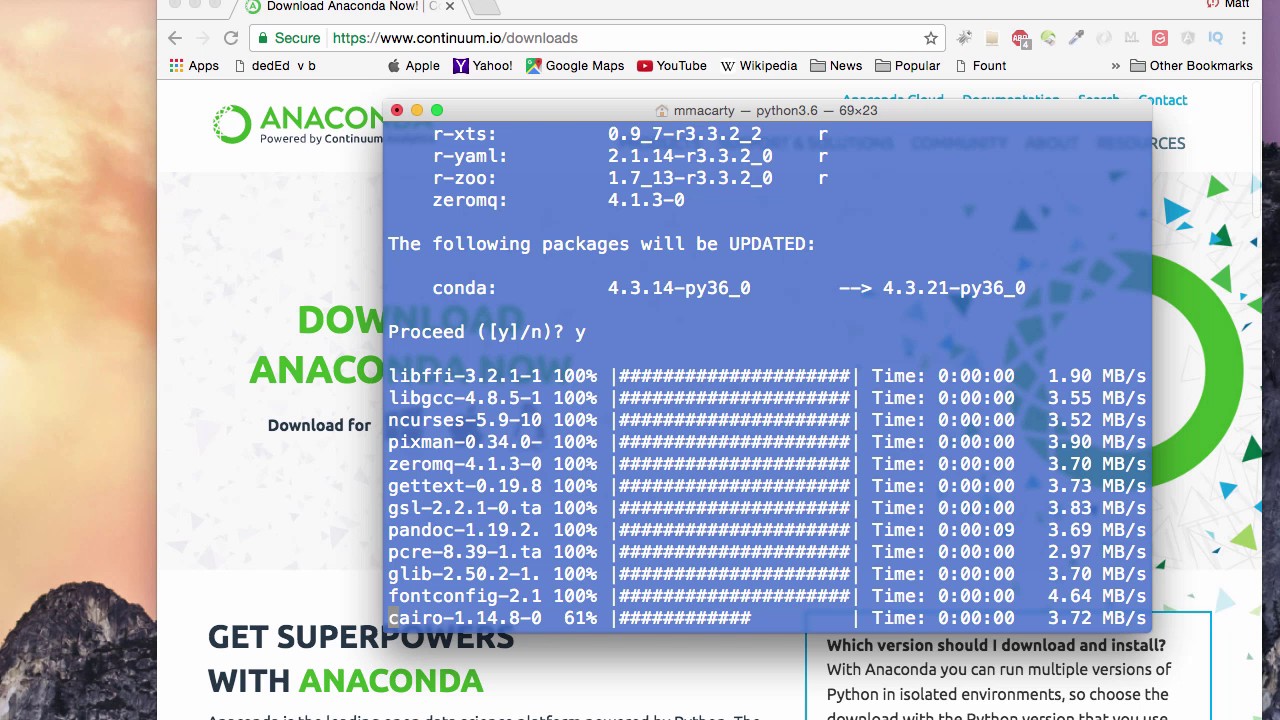Viewport: 1280px width, 720px height.
Task: Click the cairo-1.14.8-0 progress bar
Action: [735, 618]
